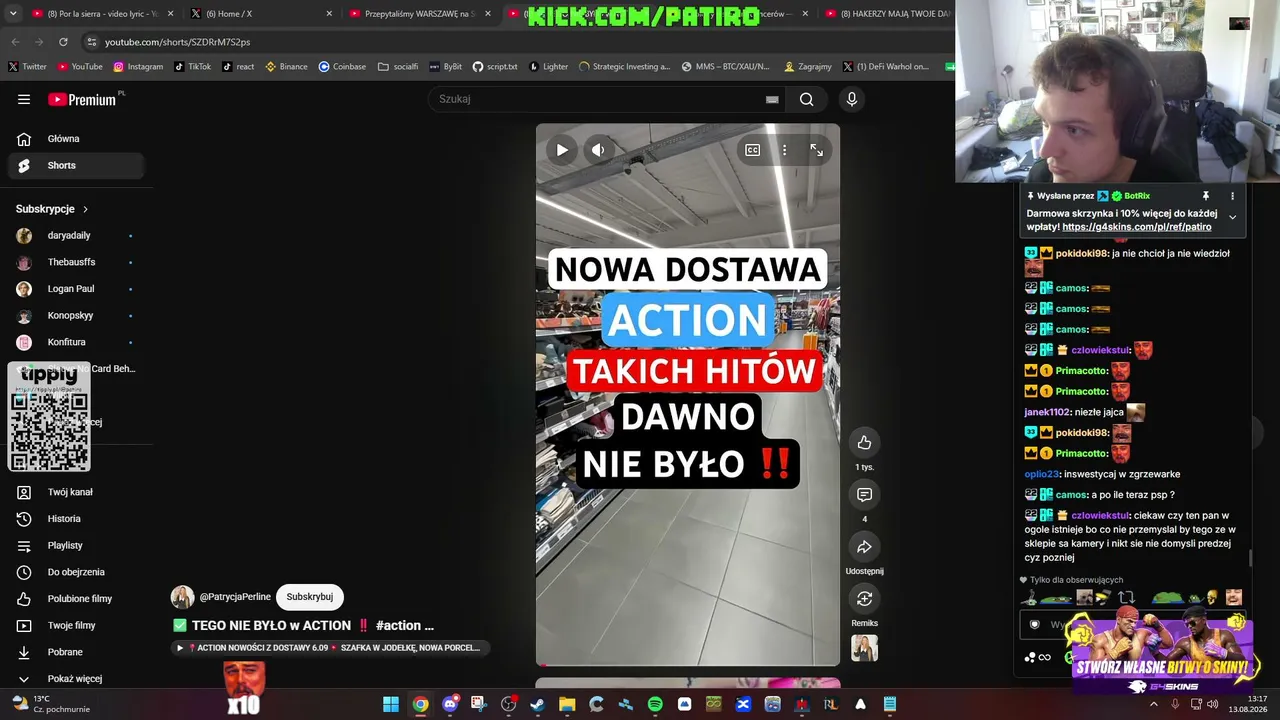Open comments on the Short
Screen dimensions: 1280x720
click(x=865, y=495)
